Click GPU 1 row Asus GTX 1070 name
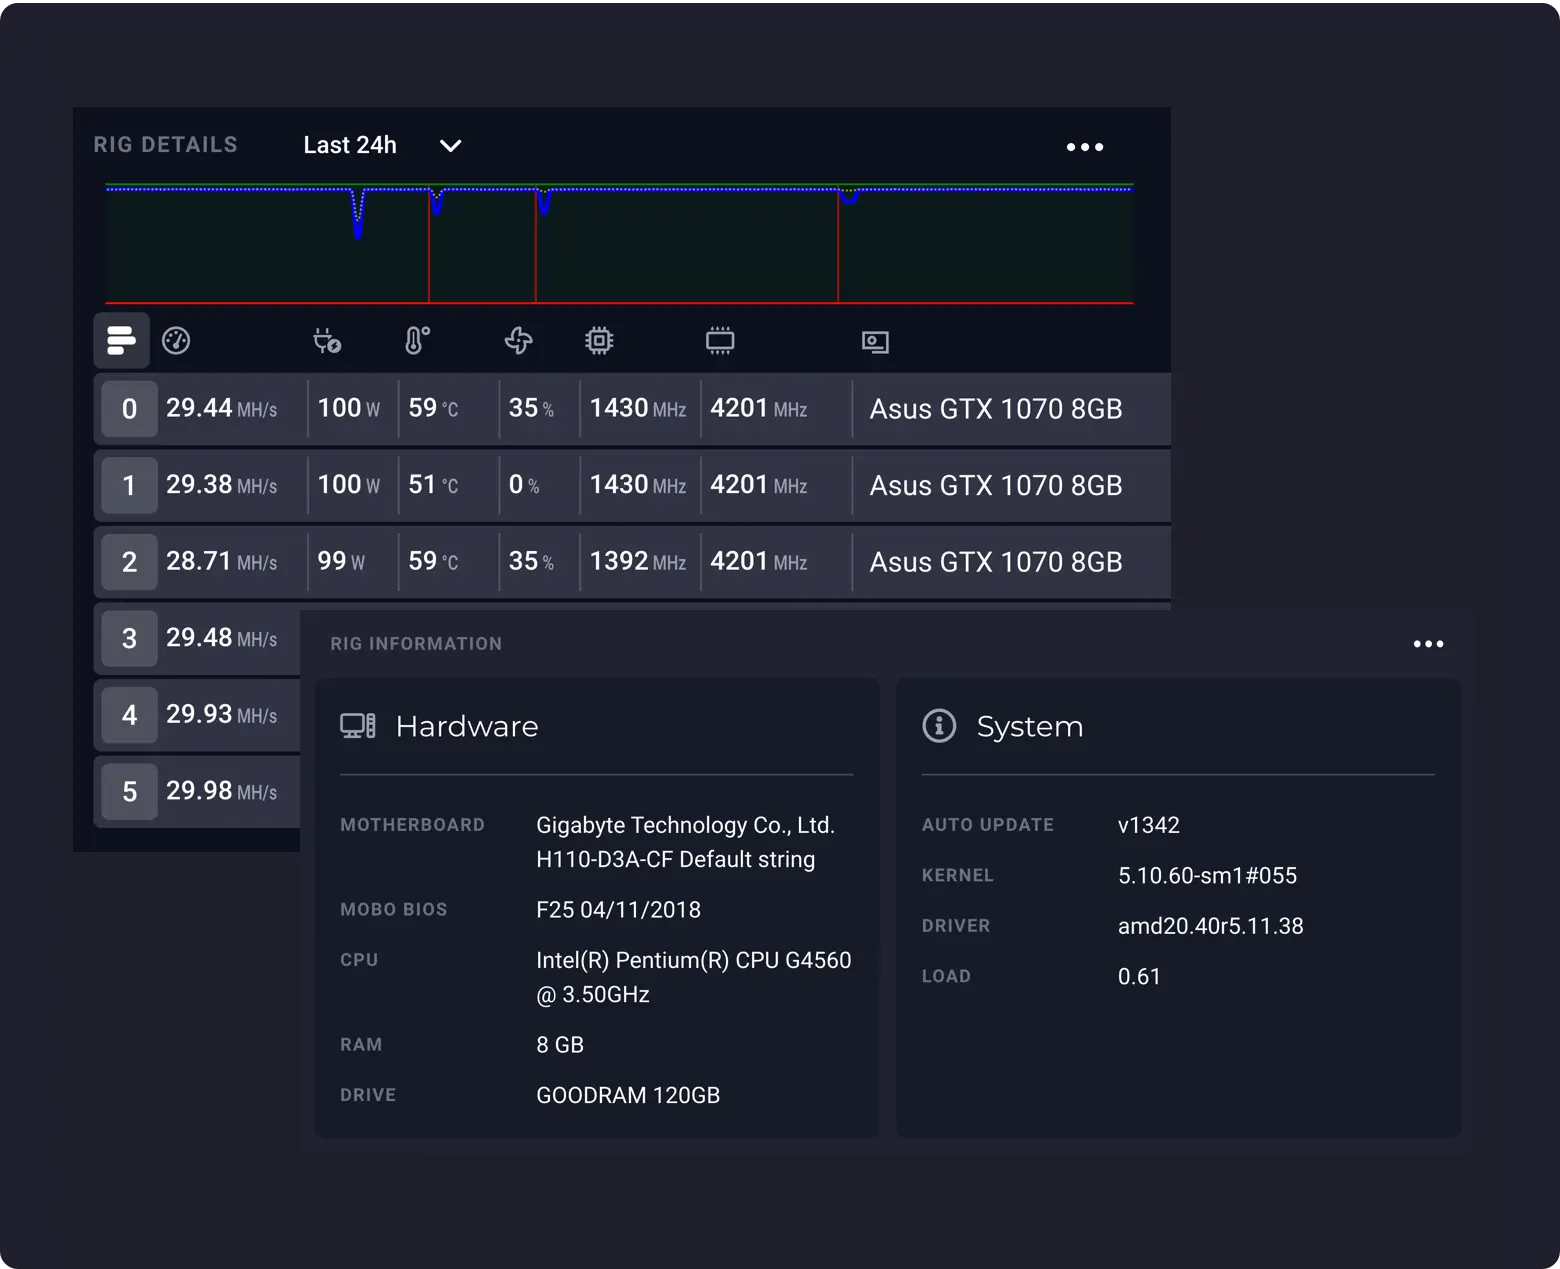This screenshot has width=1560, height=1269. pos(995,486)
